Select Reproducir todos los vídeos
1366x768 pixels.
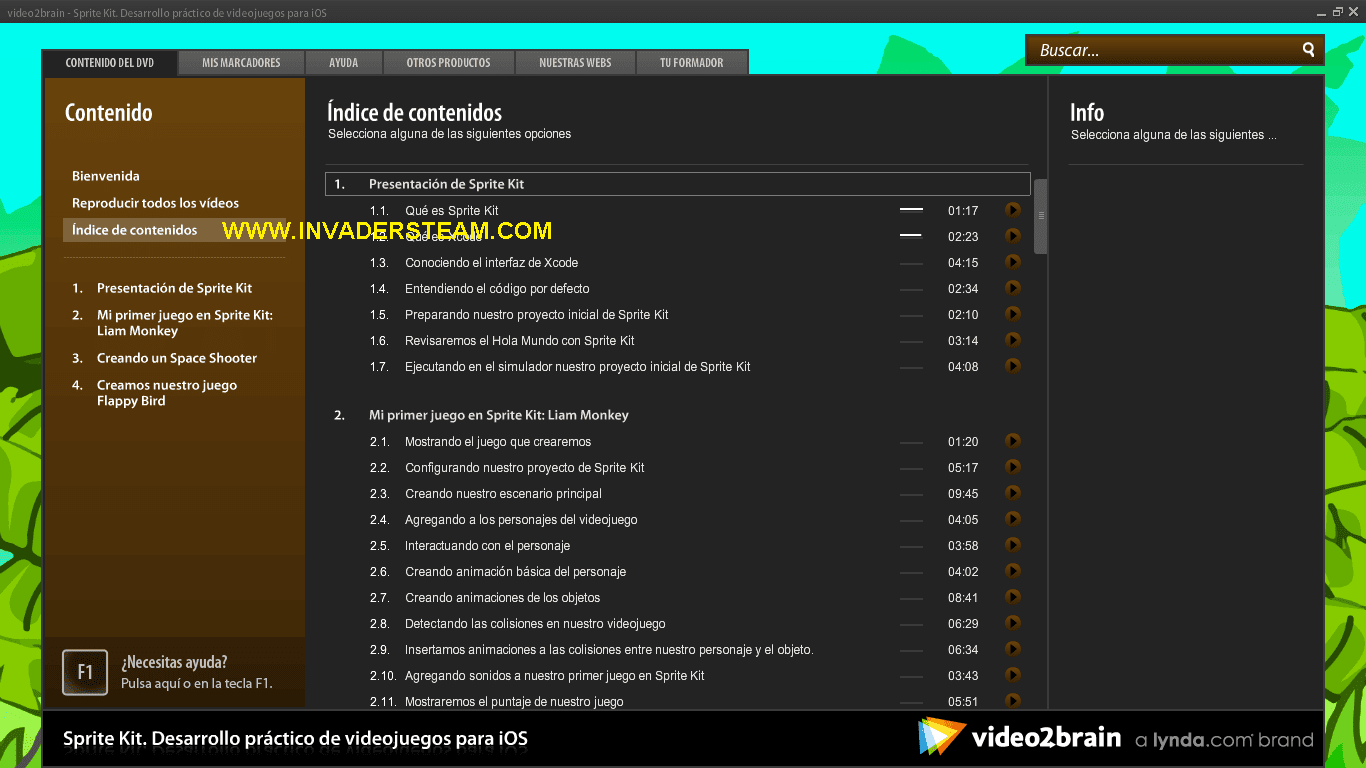(155, 203)
